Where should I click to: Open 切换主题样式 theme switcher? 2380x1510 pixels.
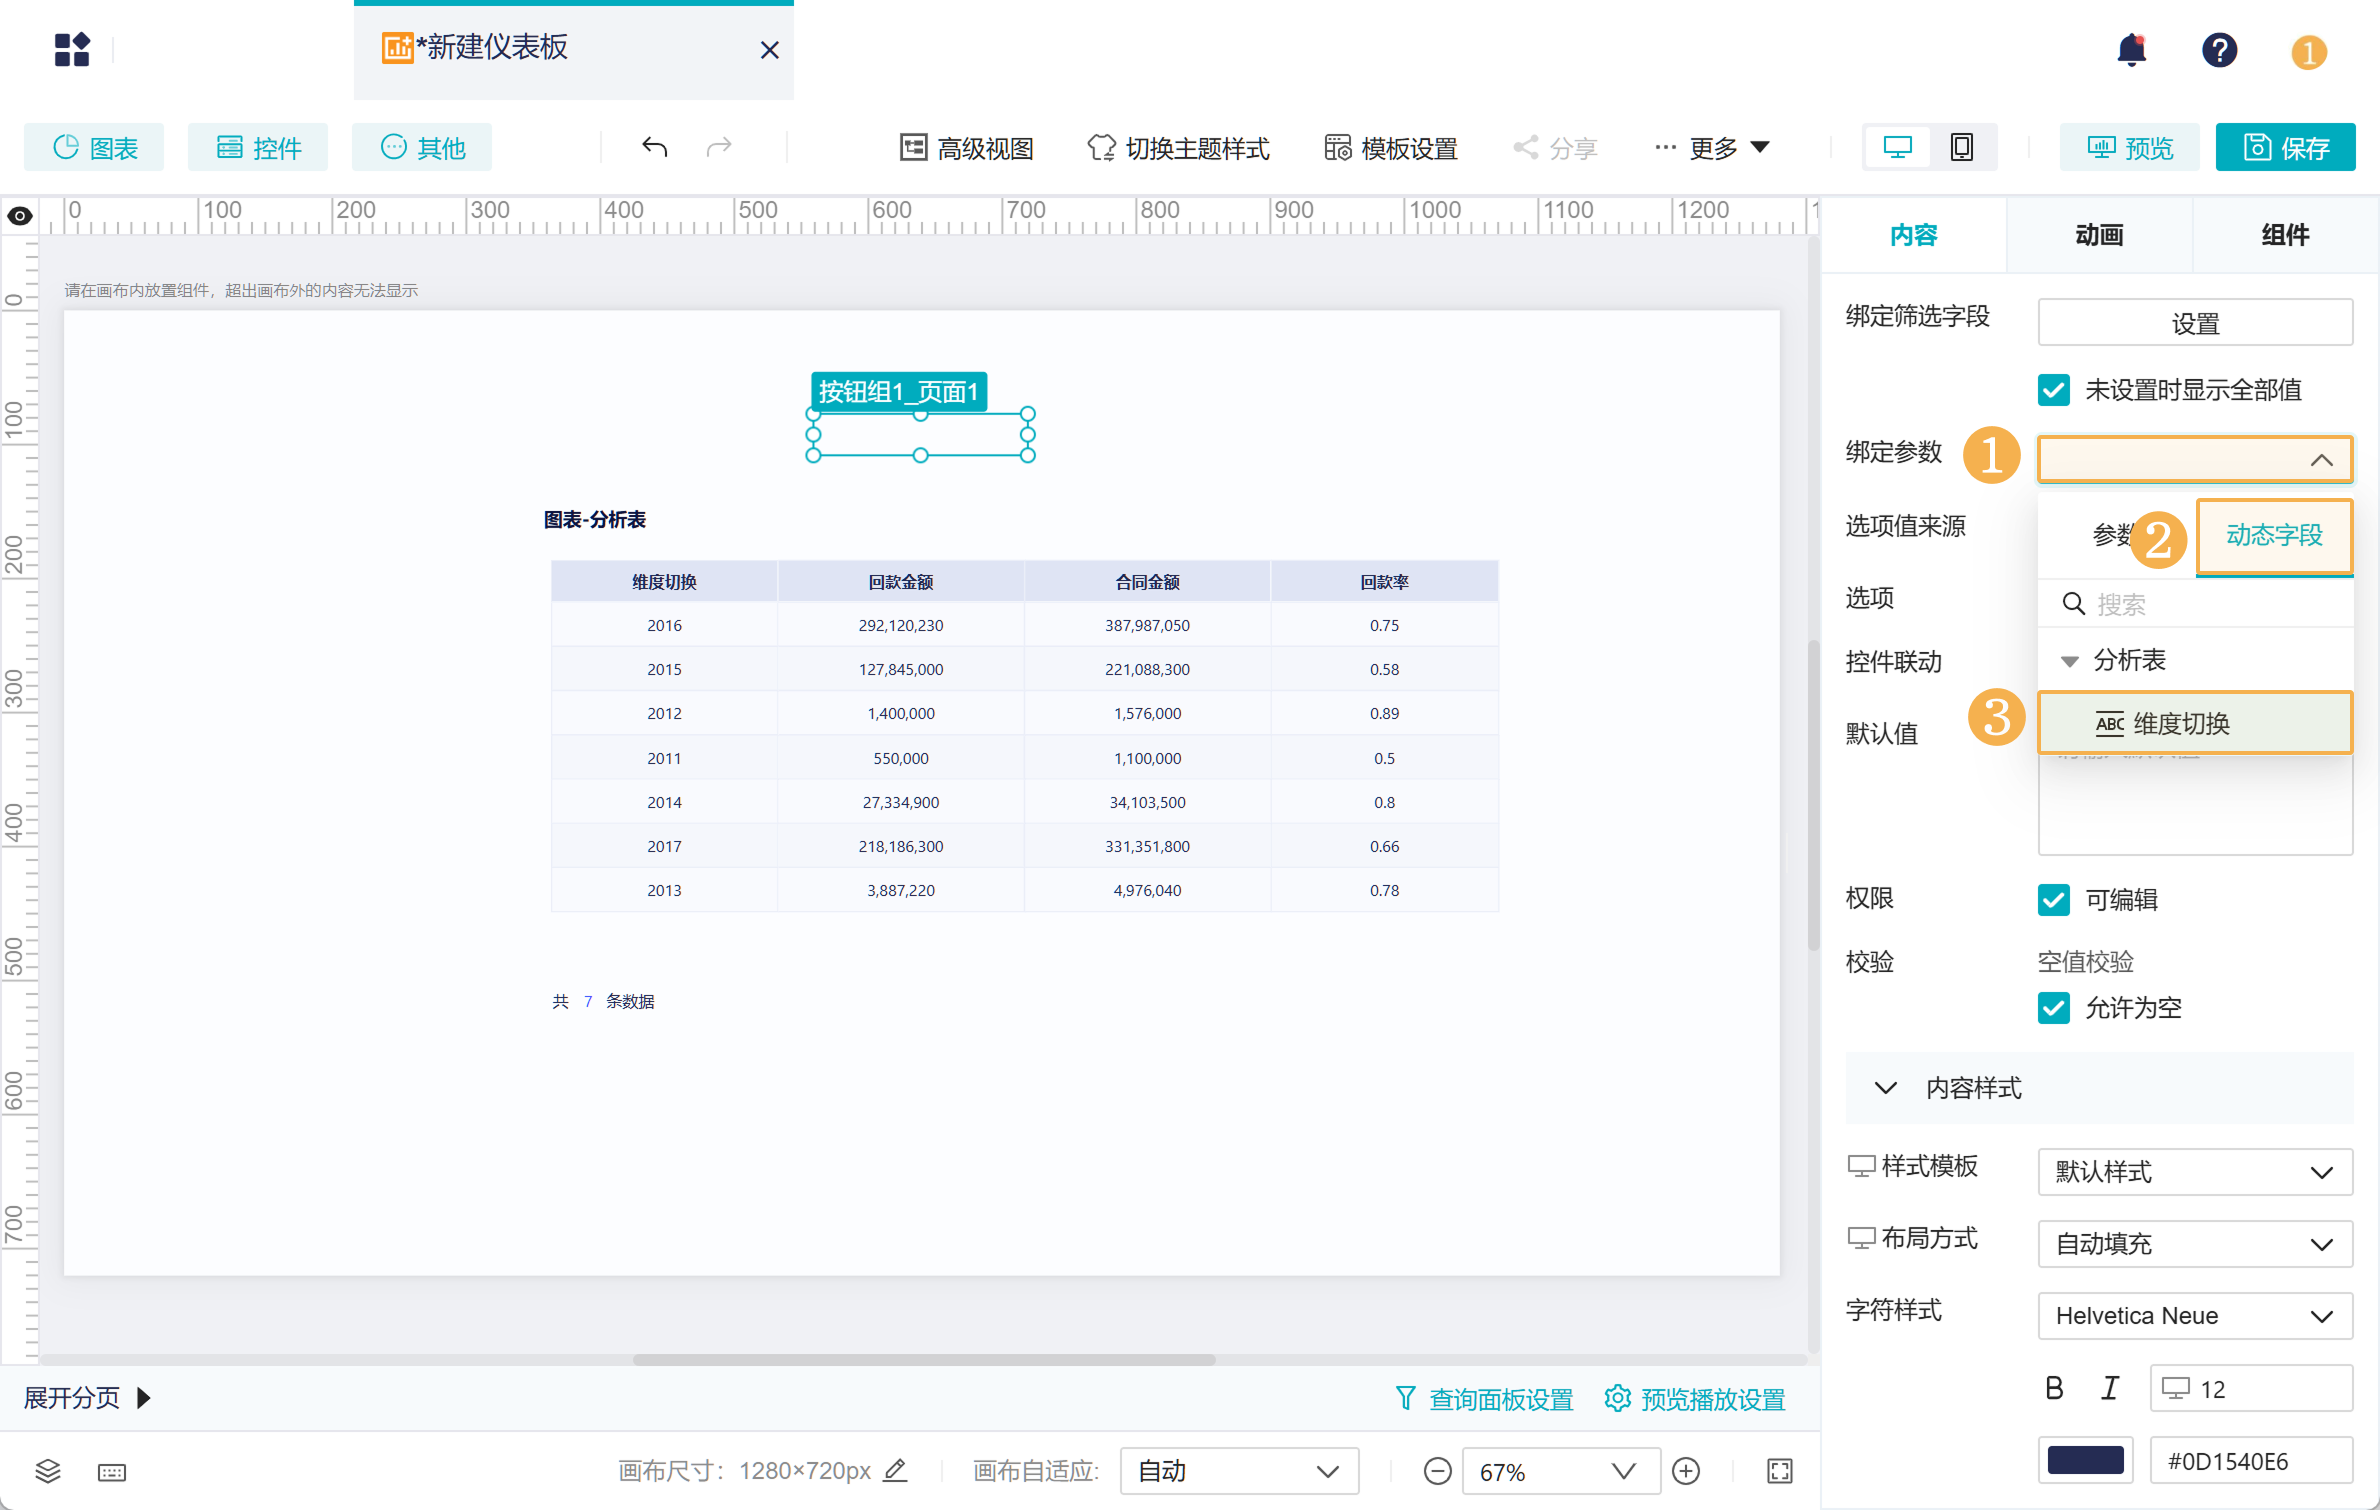[1178, 148]
